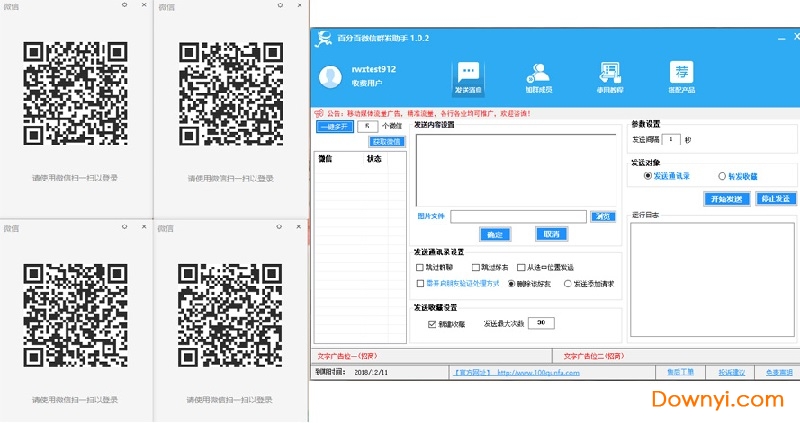Viewport: 800px width, 423px height.
Task: Click the 浏览 browse button
Action: [603, 216]
